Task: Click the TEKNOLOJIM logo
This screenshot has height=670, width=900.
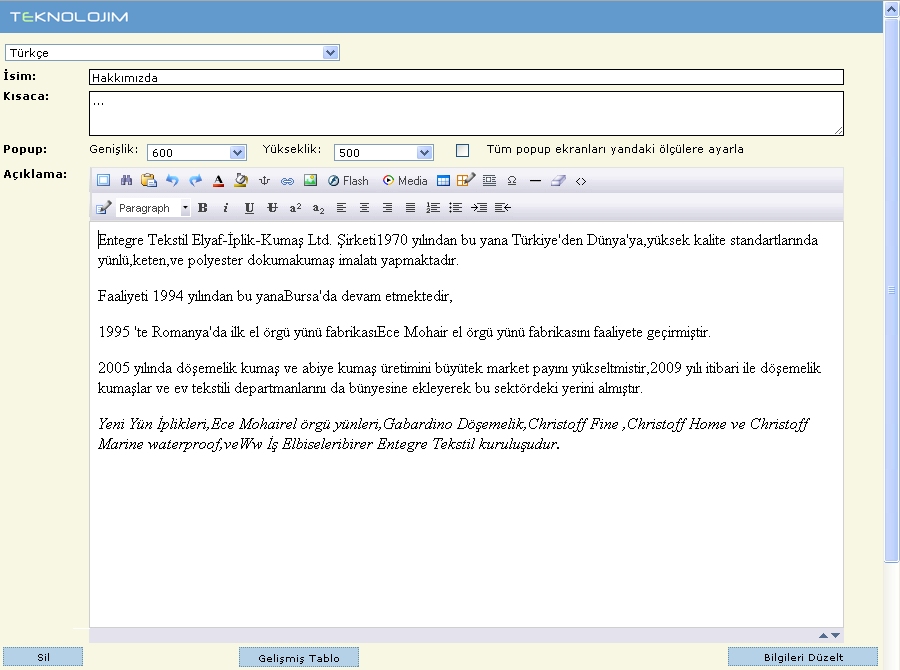Action: 69,17
